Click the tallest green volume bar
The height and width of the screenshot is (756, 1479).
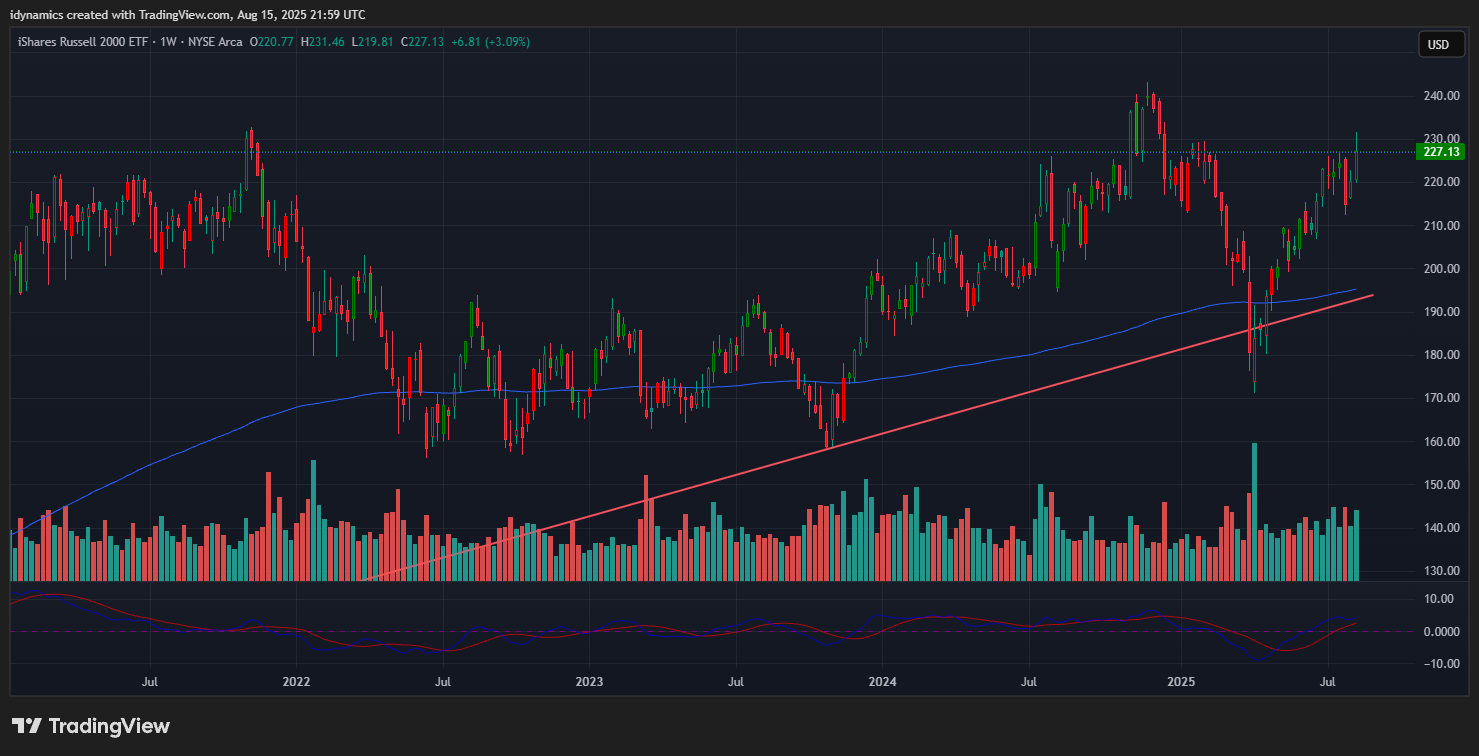point(1254,512)
